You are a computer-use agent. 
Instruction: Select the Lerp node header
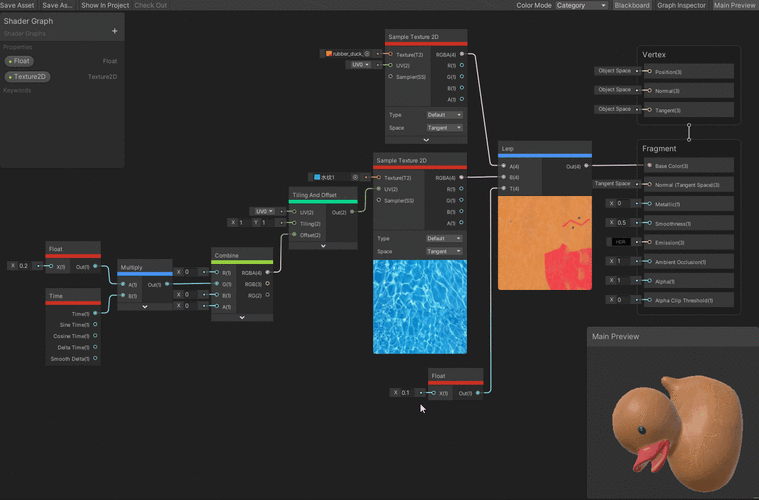(545, 149)
